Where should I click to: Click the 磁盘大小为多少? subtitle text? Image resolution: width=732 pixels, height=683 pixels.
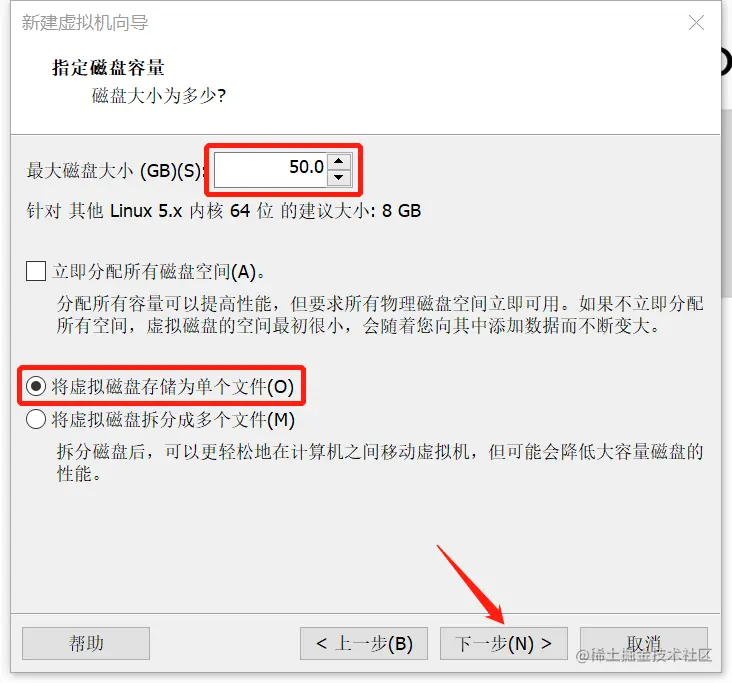click(159, 96)
